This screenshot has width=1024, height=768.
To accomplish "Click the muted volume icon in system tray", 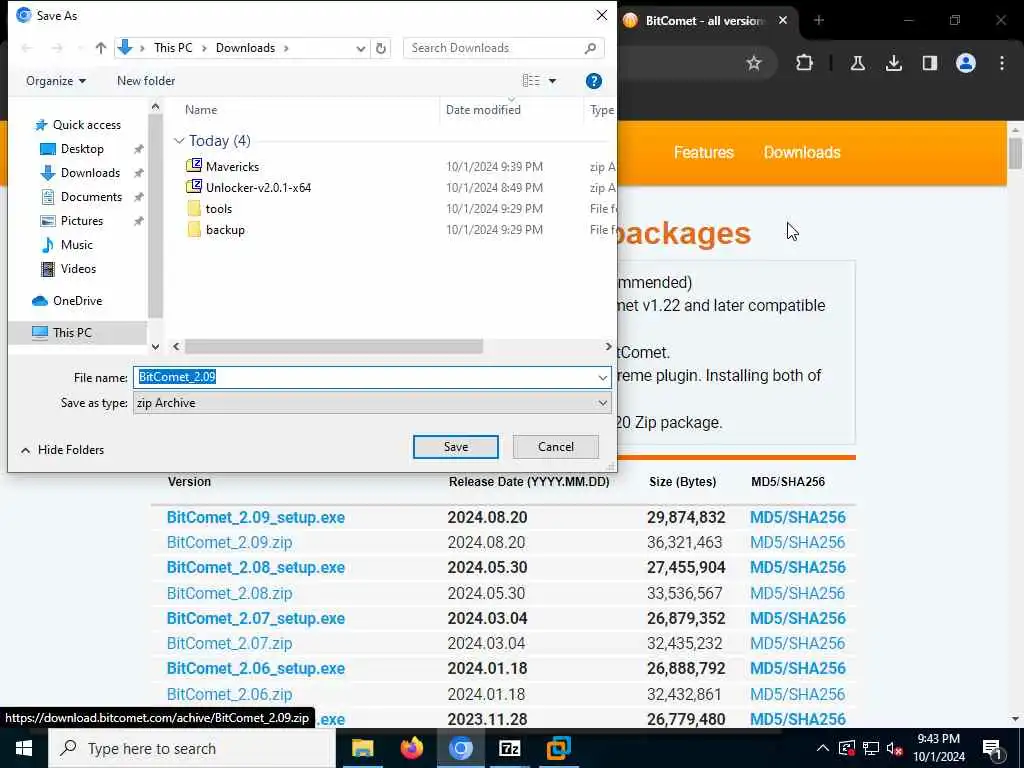I will 894,749.
